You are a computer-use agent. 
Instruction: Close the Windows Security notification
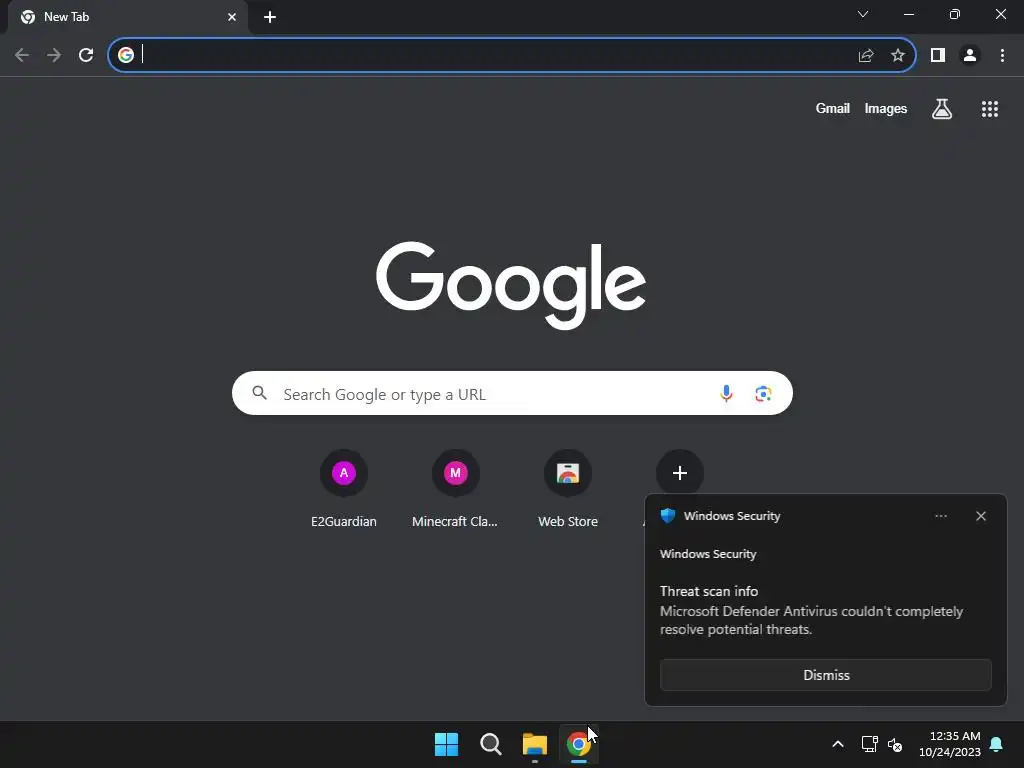point(981,516)
